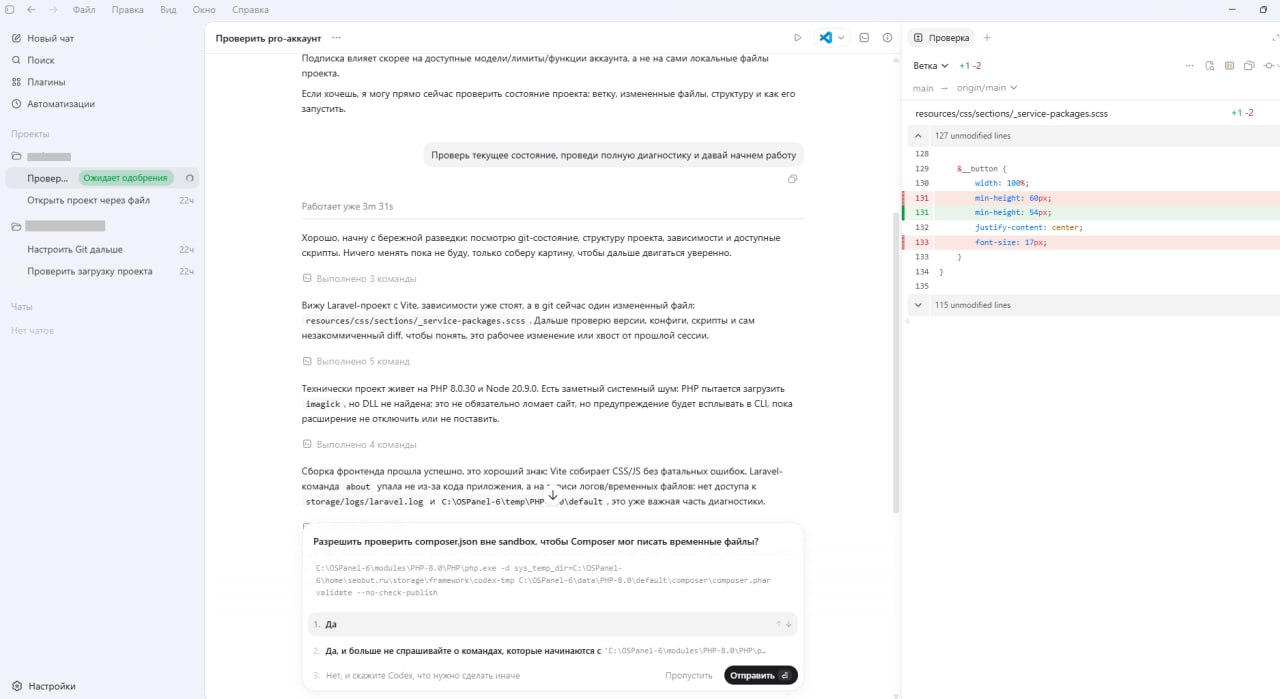Open the Файл menu
Image resolution: width=1280 pixels, height=699 pixels.
point(84,9)
